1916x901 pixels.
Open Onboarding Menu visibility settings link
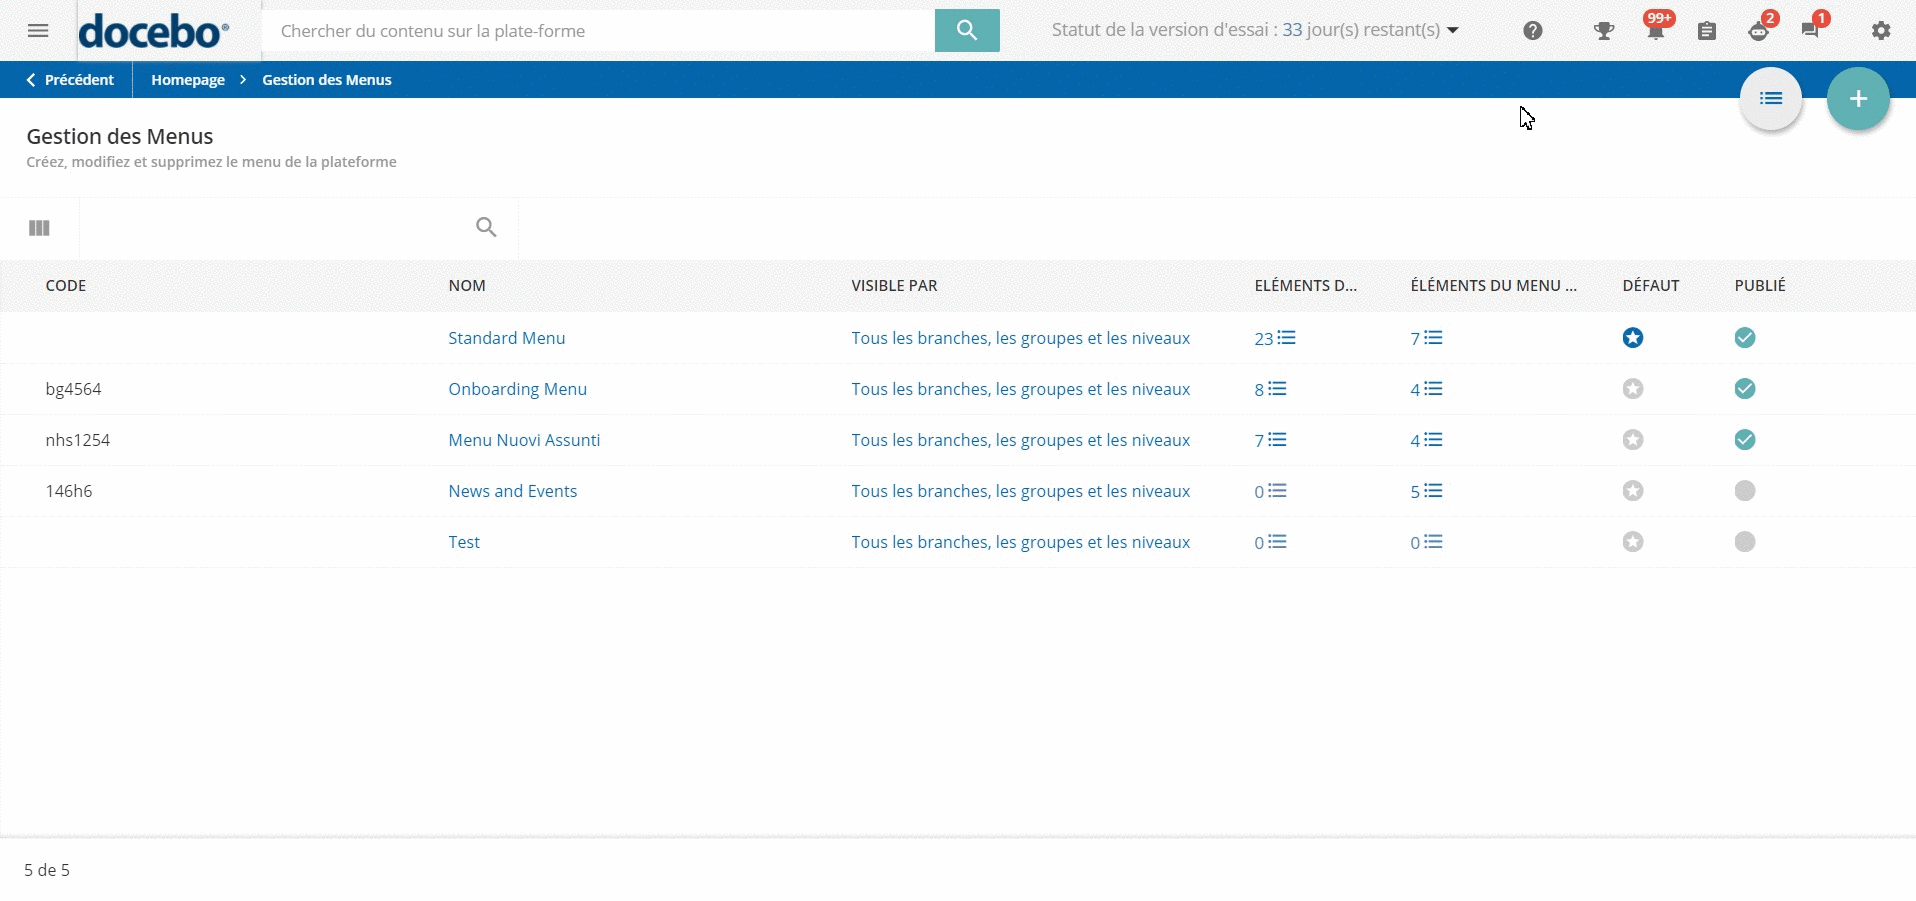[x=1021, y=389]
